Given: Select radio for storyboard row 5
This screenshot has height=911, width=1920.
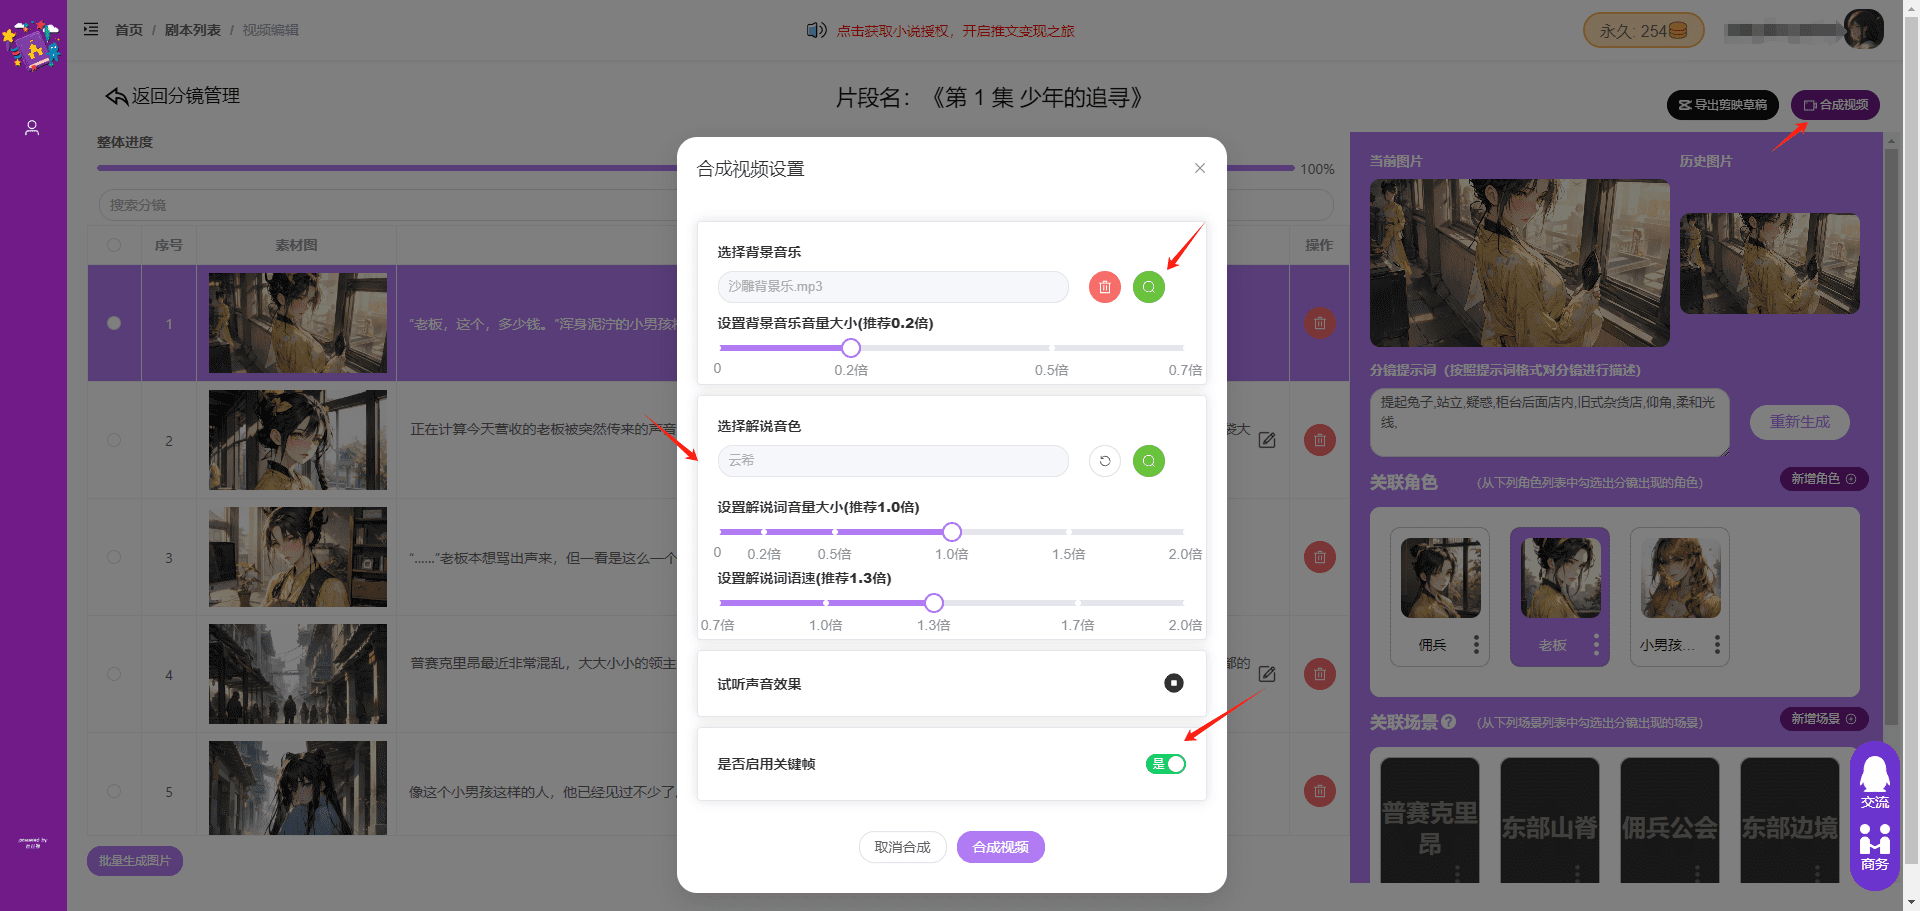Looking at the screenshot, I should click(114, 791).
